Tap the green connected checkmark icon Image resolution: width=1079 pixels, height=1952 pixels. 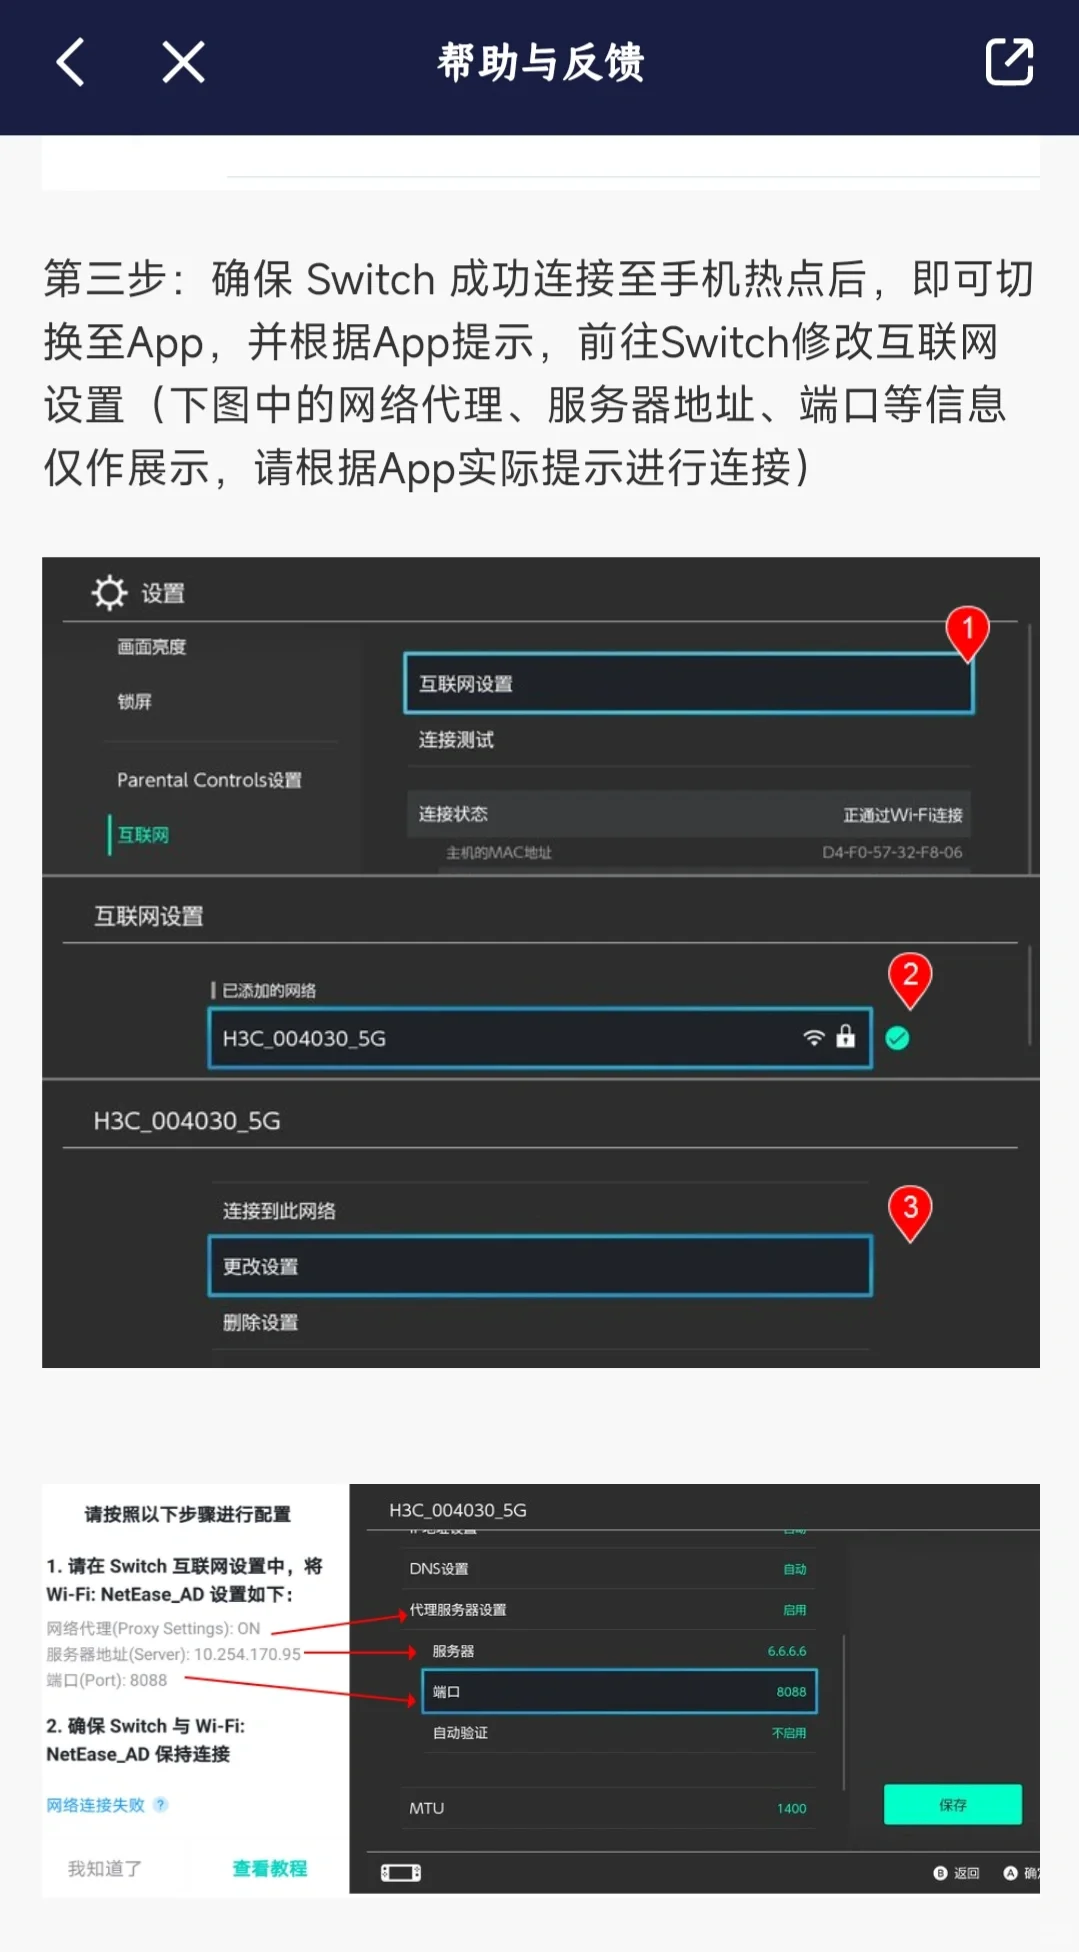(x=898, y=1038)
